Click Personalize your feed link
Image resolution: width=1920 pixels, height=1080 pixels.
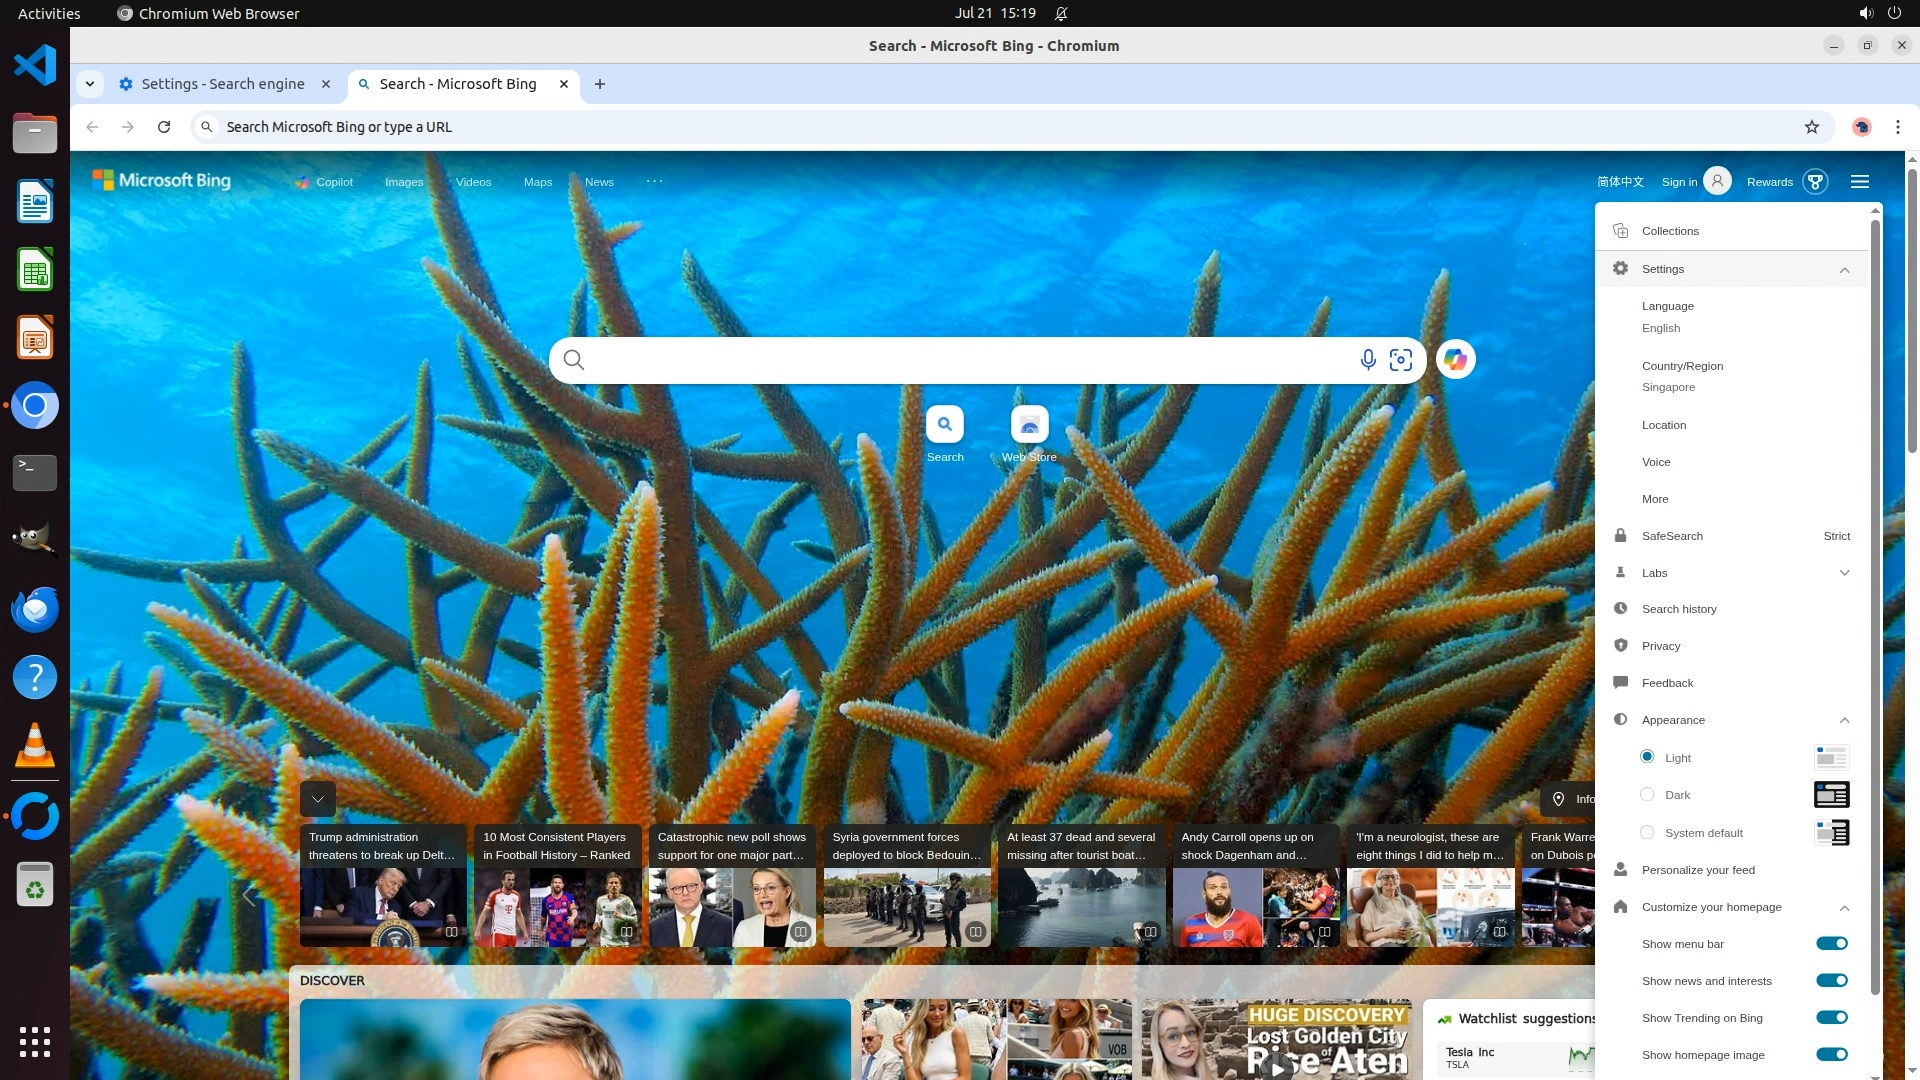(1698, 870)
